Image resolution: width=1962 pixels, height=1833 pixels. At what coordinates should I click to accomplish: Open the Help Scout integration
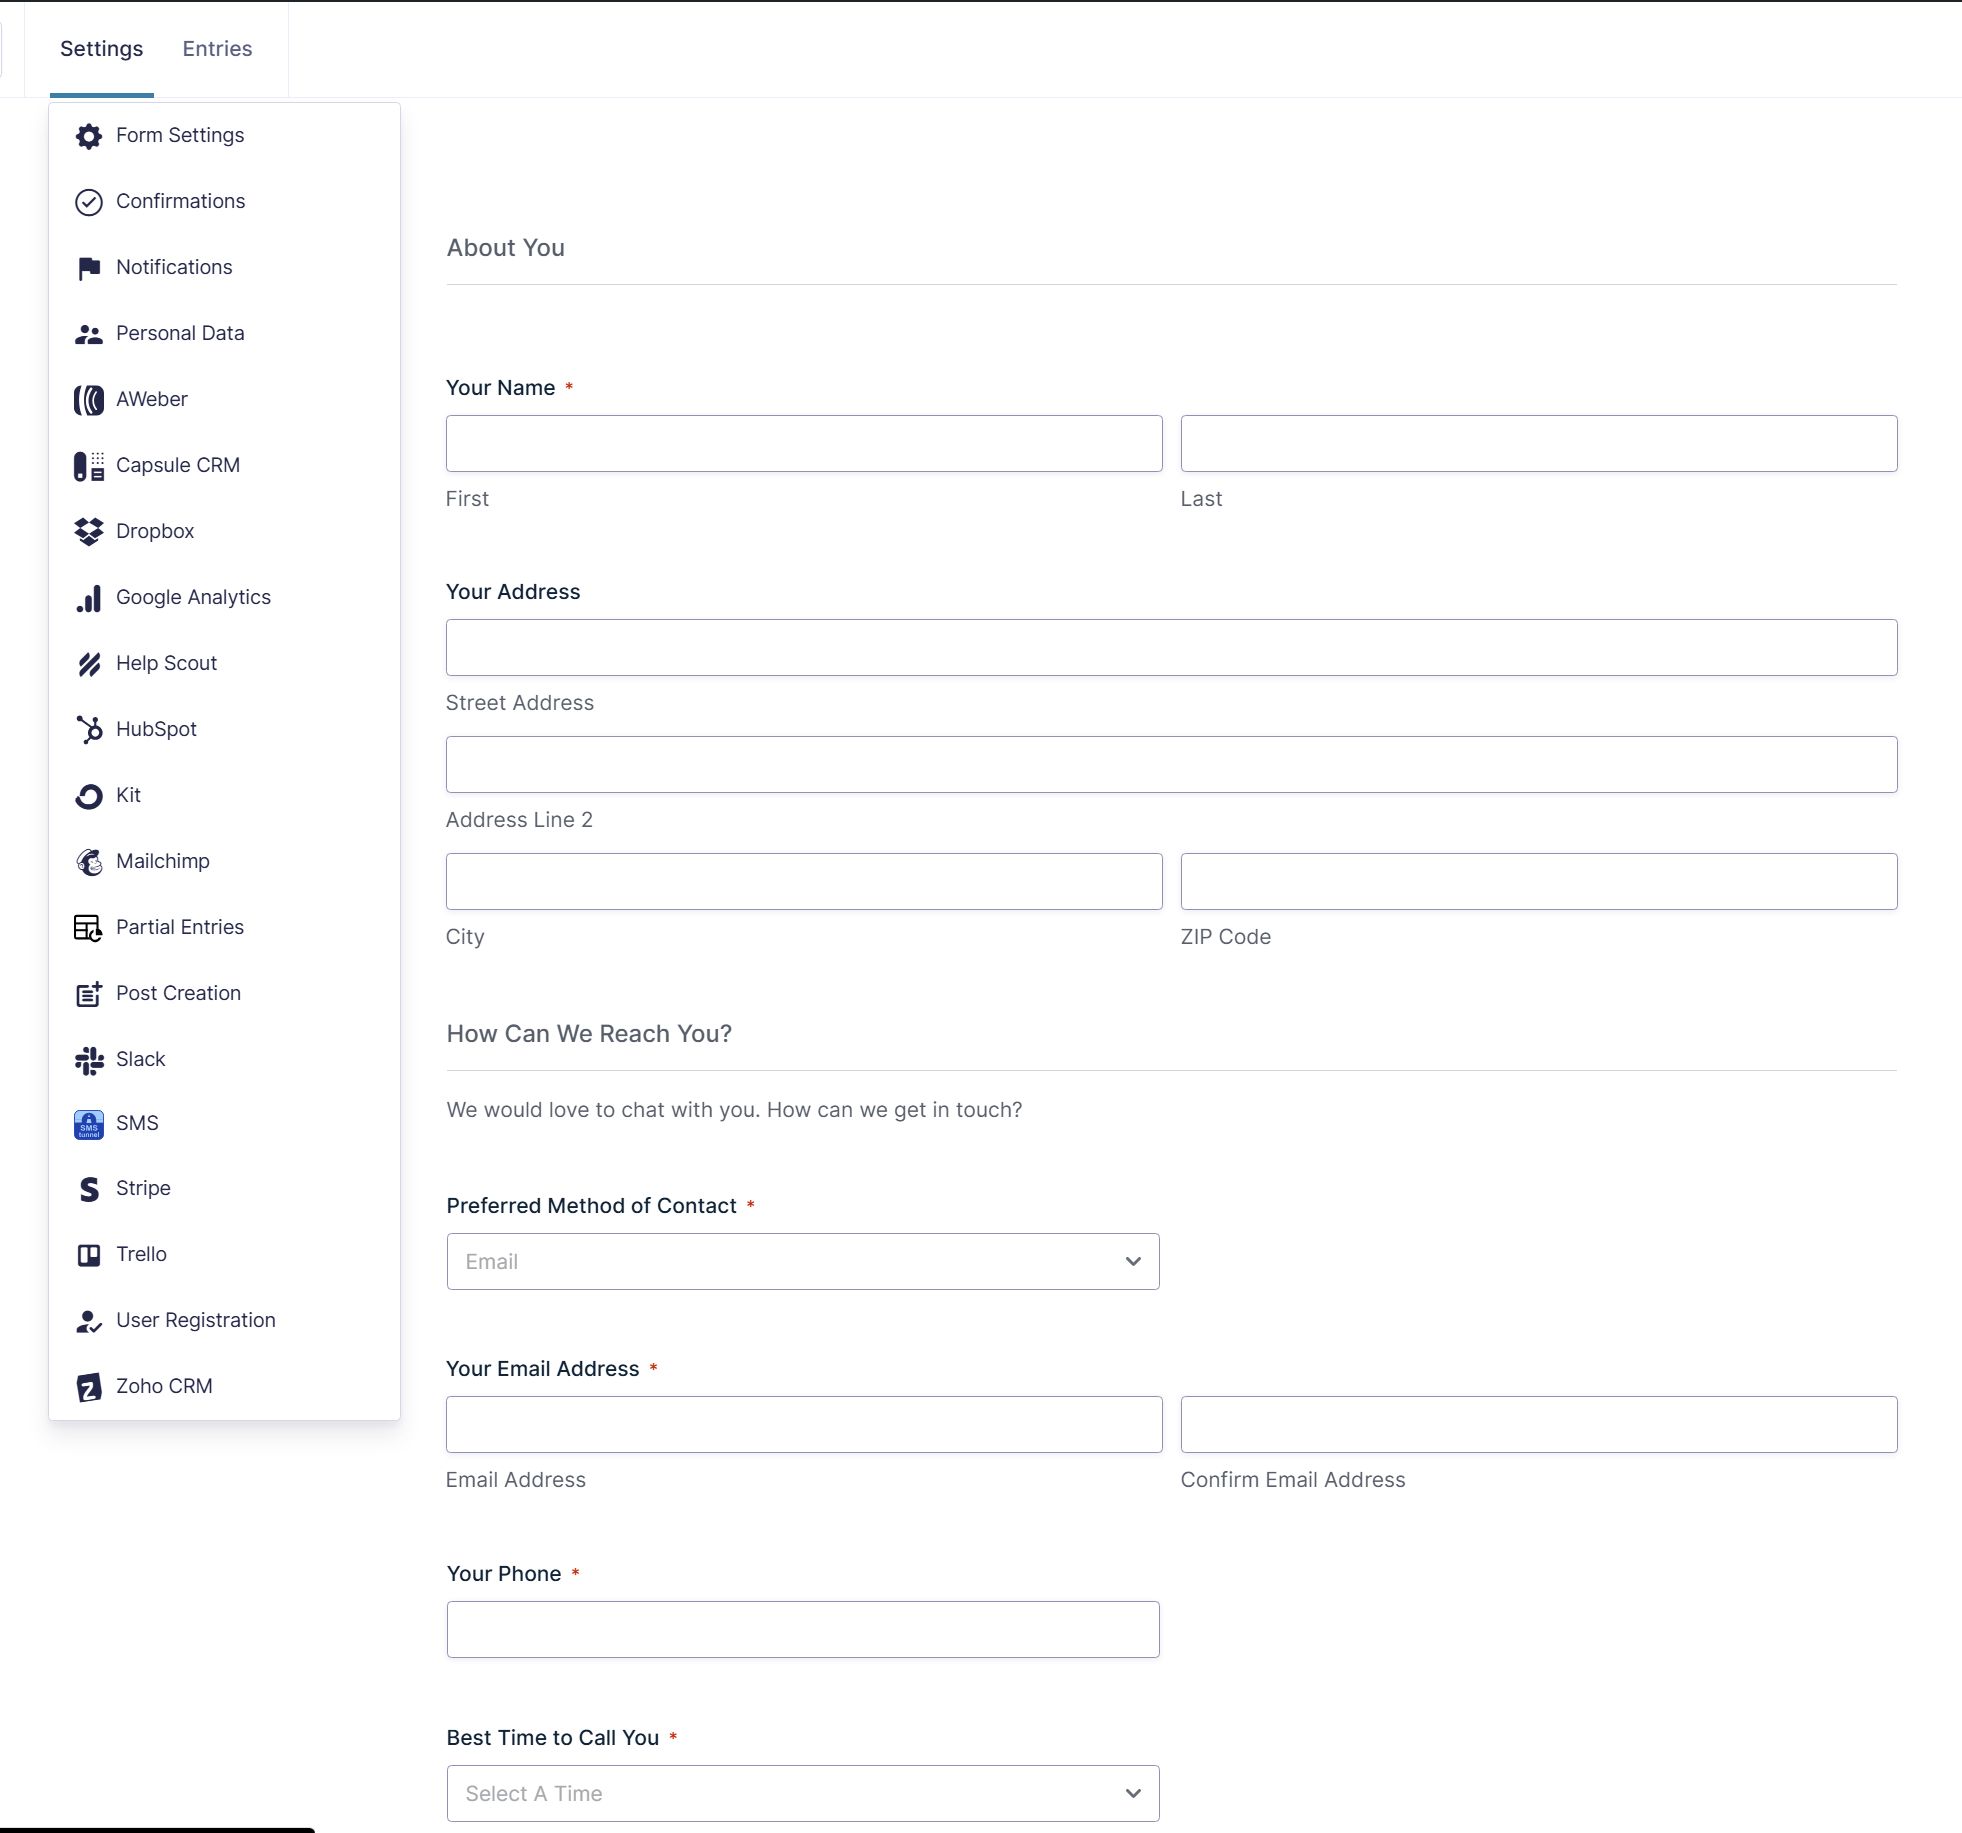(x=166, y=663)
